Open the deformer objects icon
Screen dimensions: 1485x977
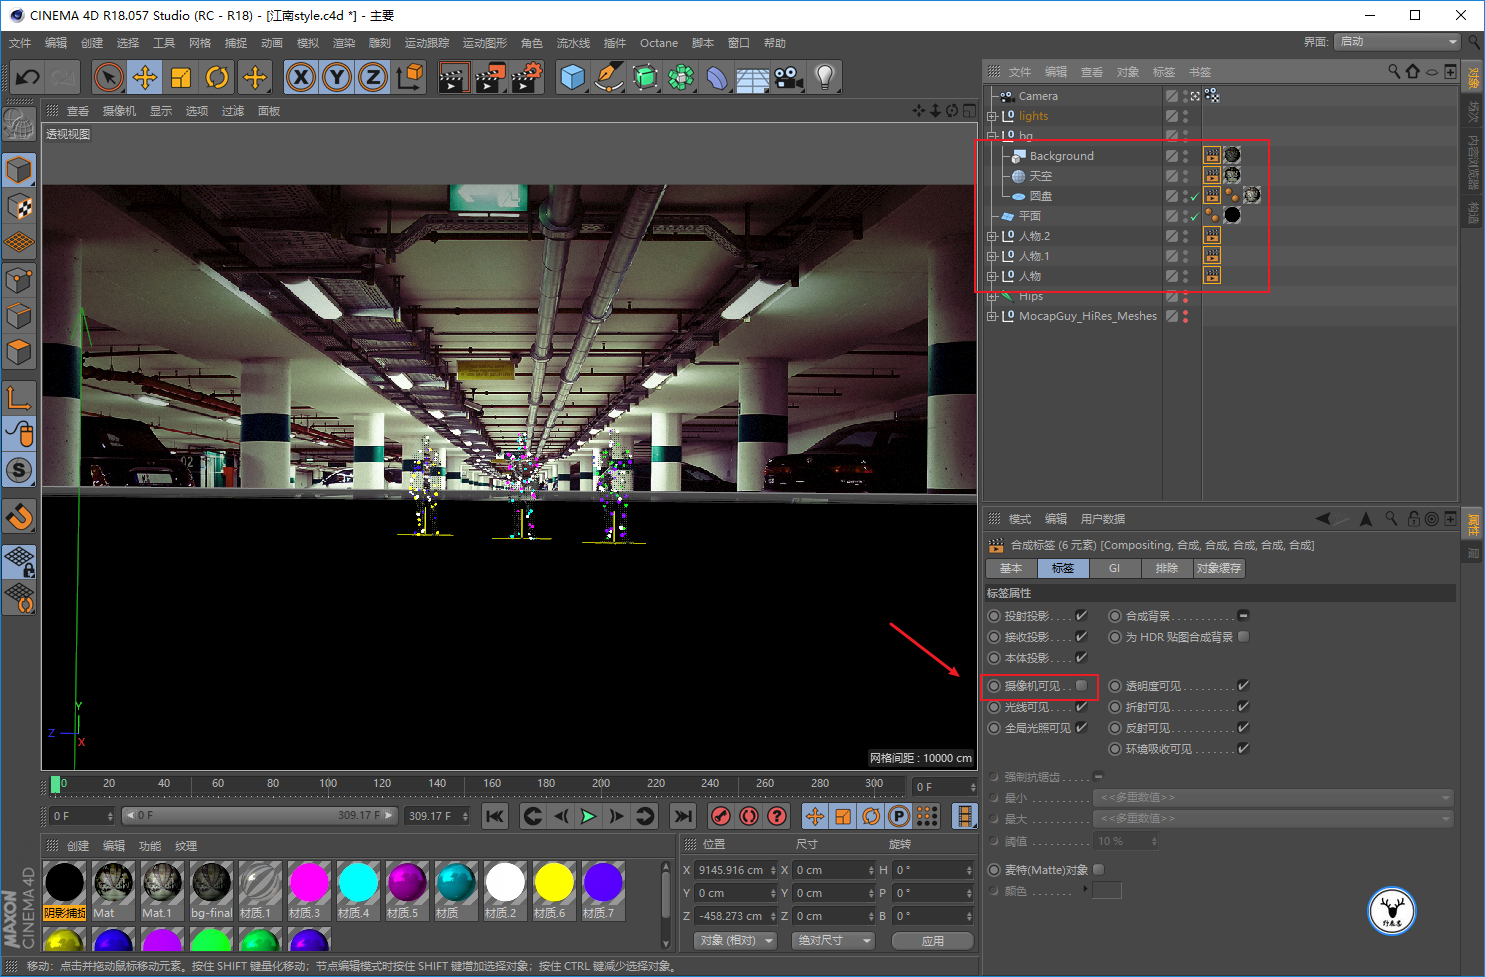717,77
